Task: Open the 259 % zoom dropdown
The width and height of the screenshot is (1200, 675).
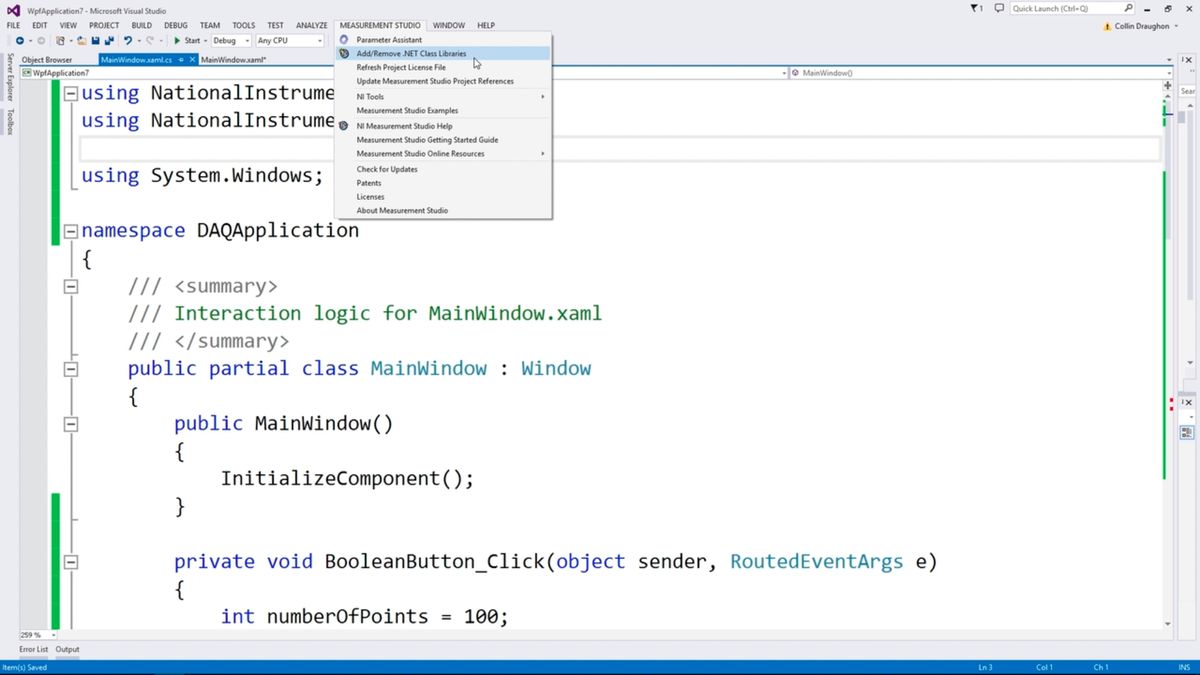Action: [37, 635]
